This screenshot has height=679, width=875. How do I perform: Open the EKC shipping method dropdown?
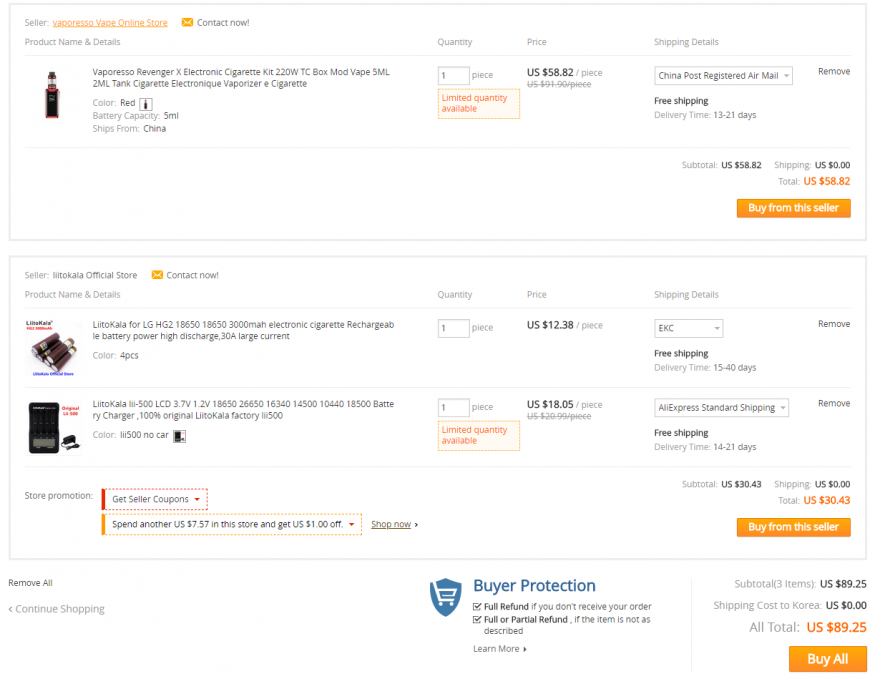(689, 329)
